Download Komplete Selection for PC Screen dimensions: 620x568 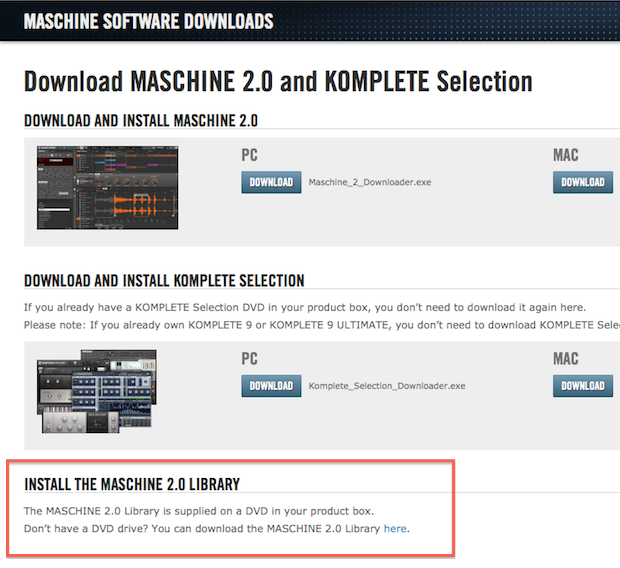point(270,386)
